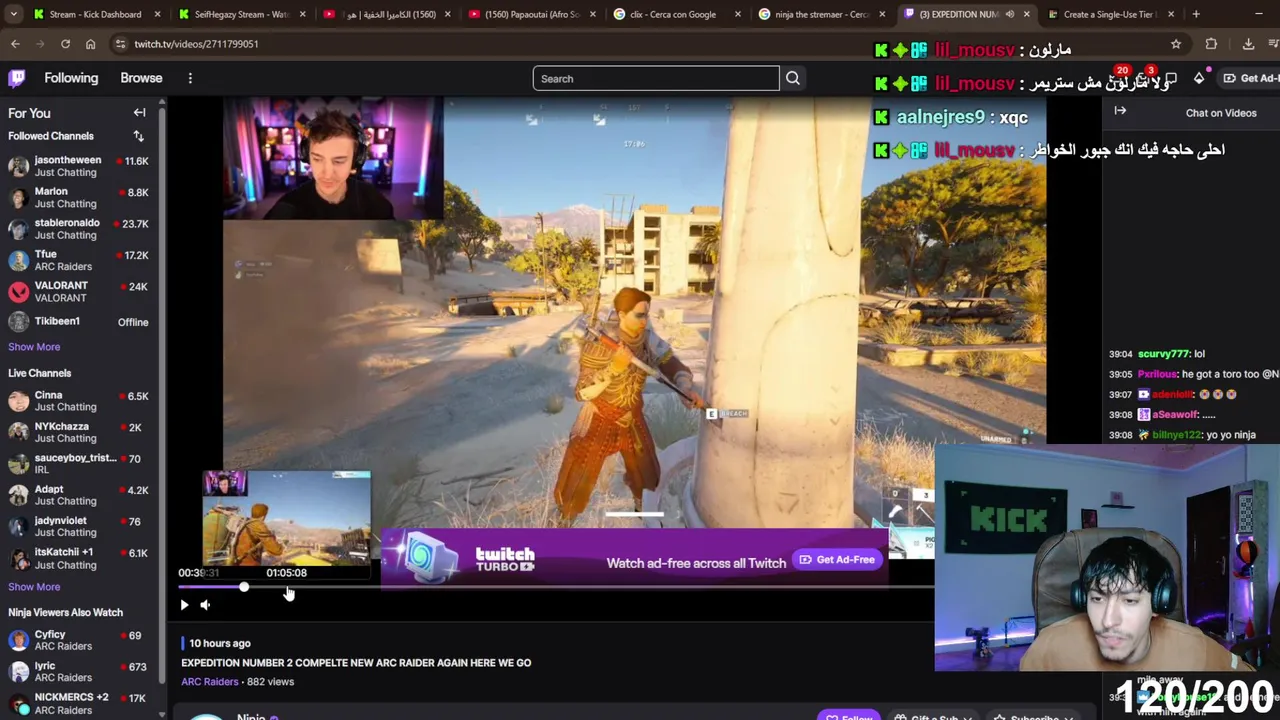This screenshot has height=720, width=1280.
Task: Open offline Tikibeen1 channel
Action: point(78,322)
